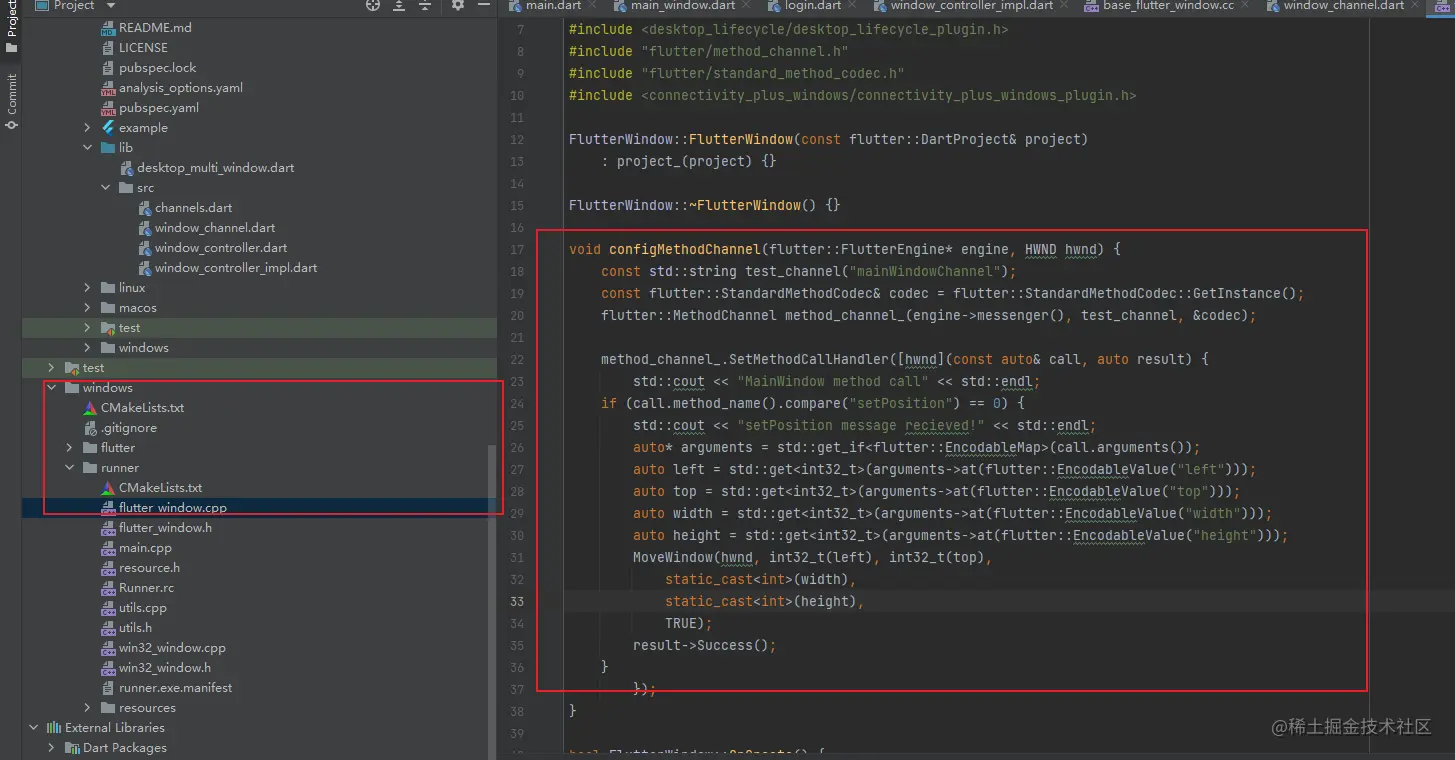Image resolution: width=1455 pixels, height=760 pixels.
Task: Collapse External Libraries node
Action: 33,728
